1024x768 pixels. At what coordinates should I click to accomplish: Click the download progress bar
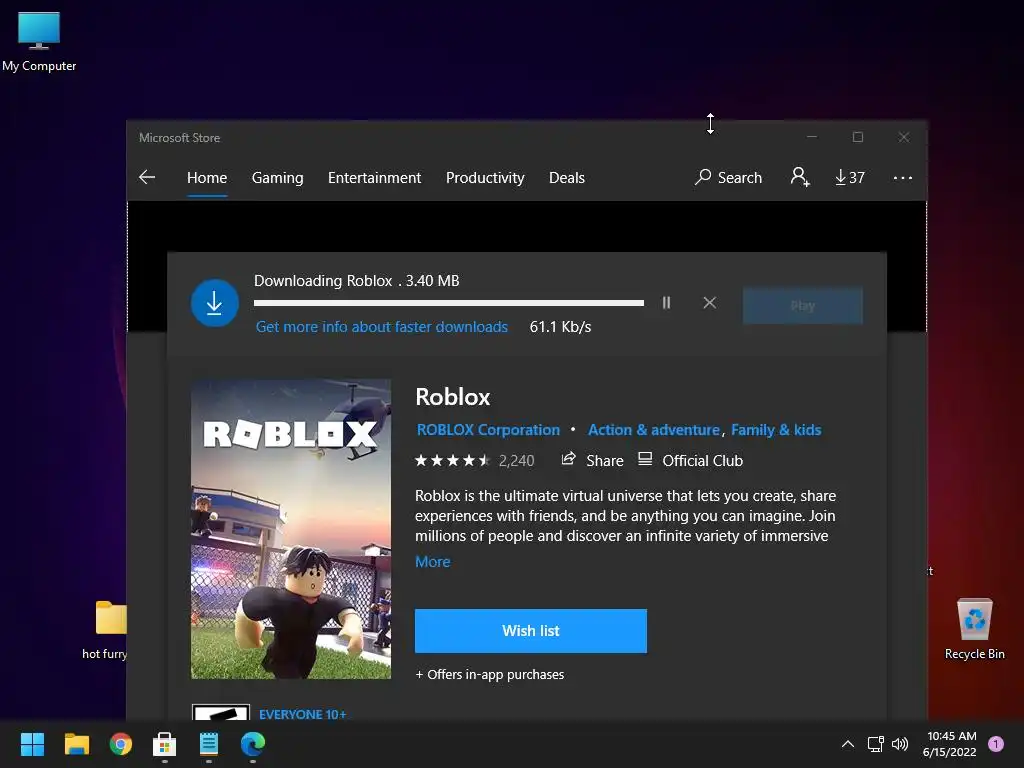(449, 303)
